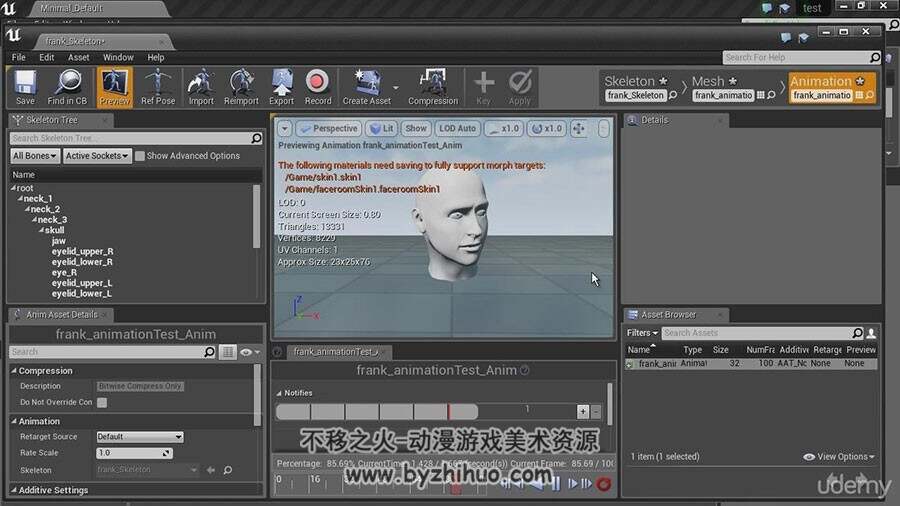Click the Skeleton Tree vertical scrollbar
The image size is (900, 506).
click(x=257, y=217)
